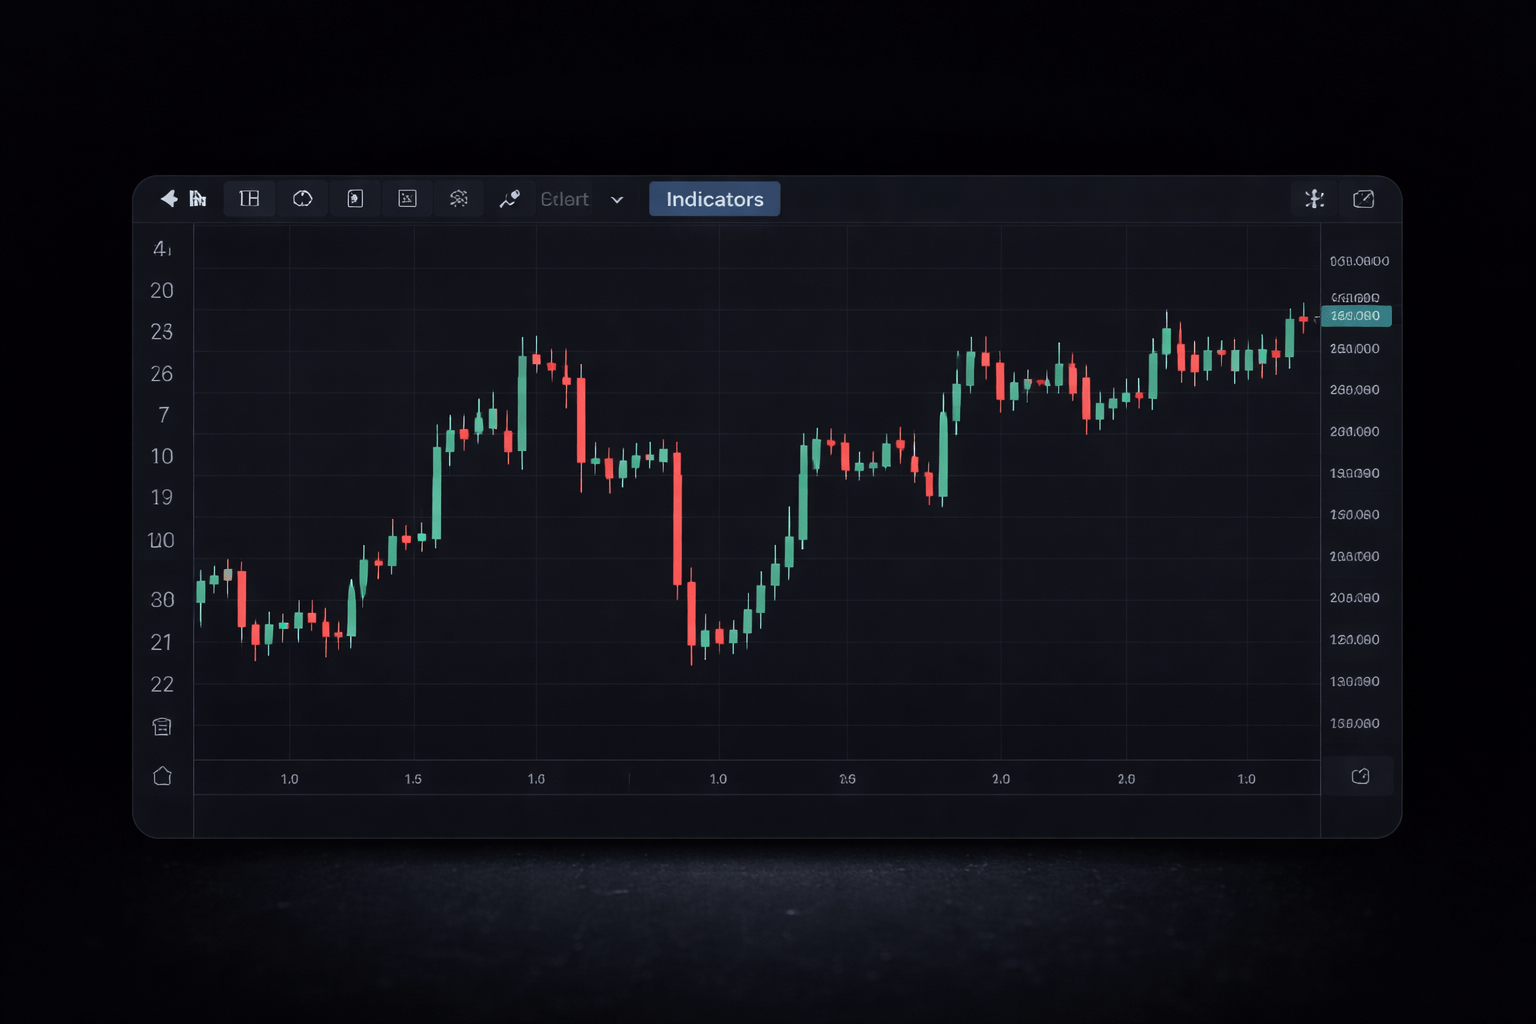Click the image snapshot icon in toolbar
1536x1024 pixels.
point(407,198)
